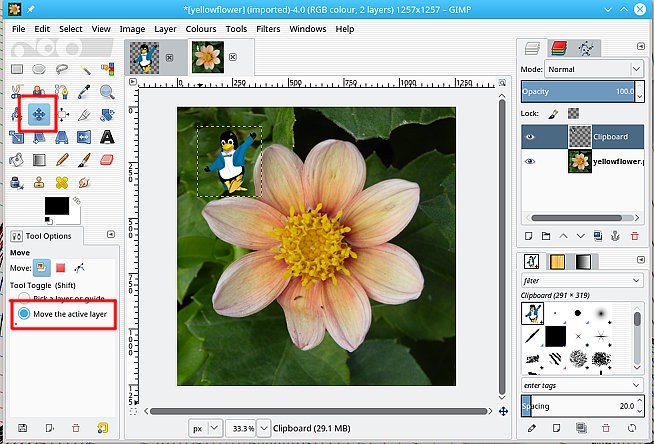Viewport: 654px width, 444px height.
Task: Select the Pencil tool
Action: [x=62, y=160]
